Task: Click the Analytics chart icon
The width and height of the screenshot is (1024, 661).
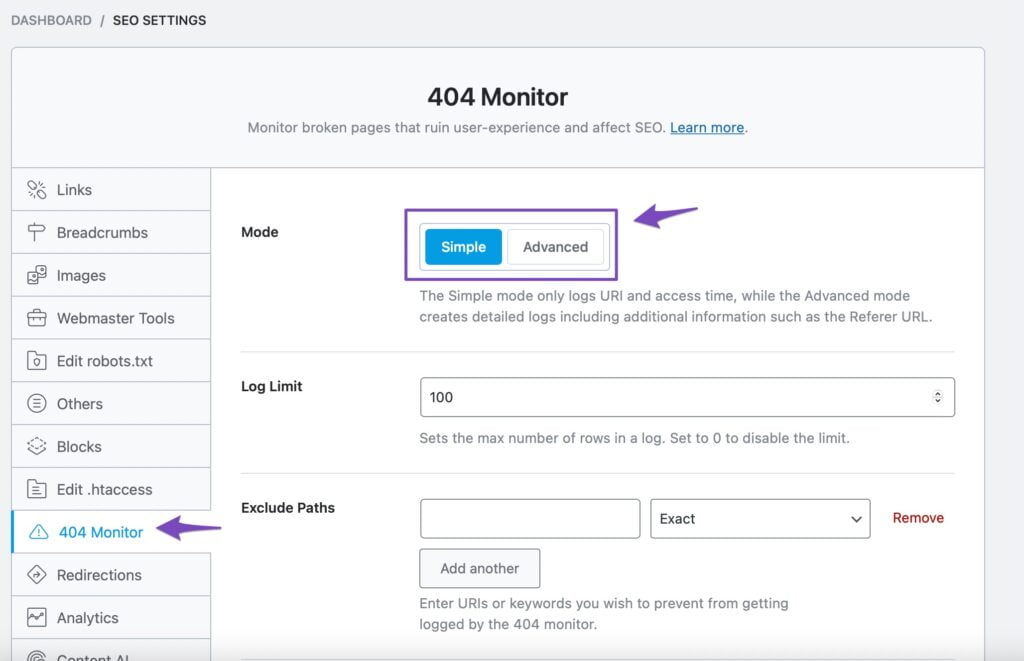Action: [x=37, y=617]
